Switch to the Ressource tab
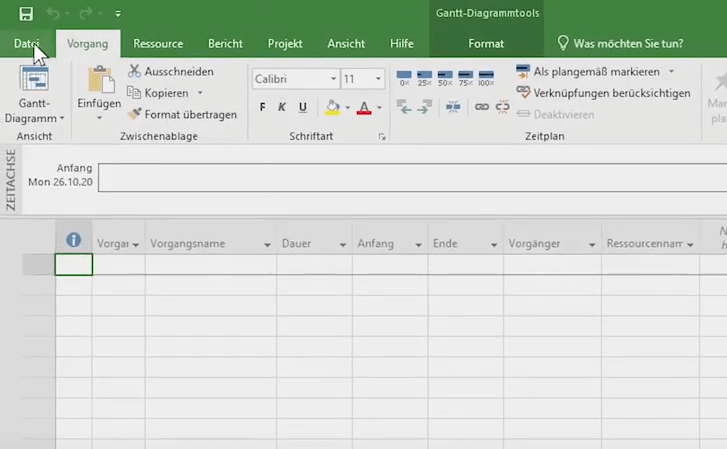Viewport: 727px width, 449px height. point(158,44)
